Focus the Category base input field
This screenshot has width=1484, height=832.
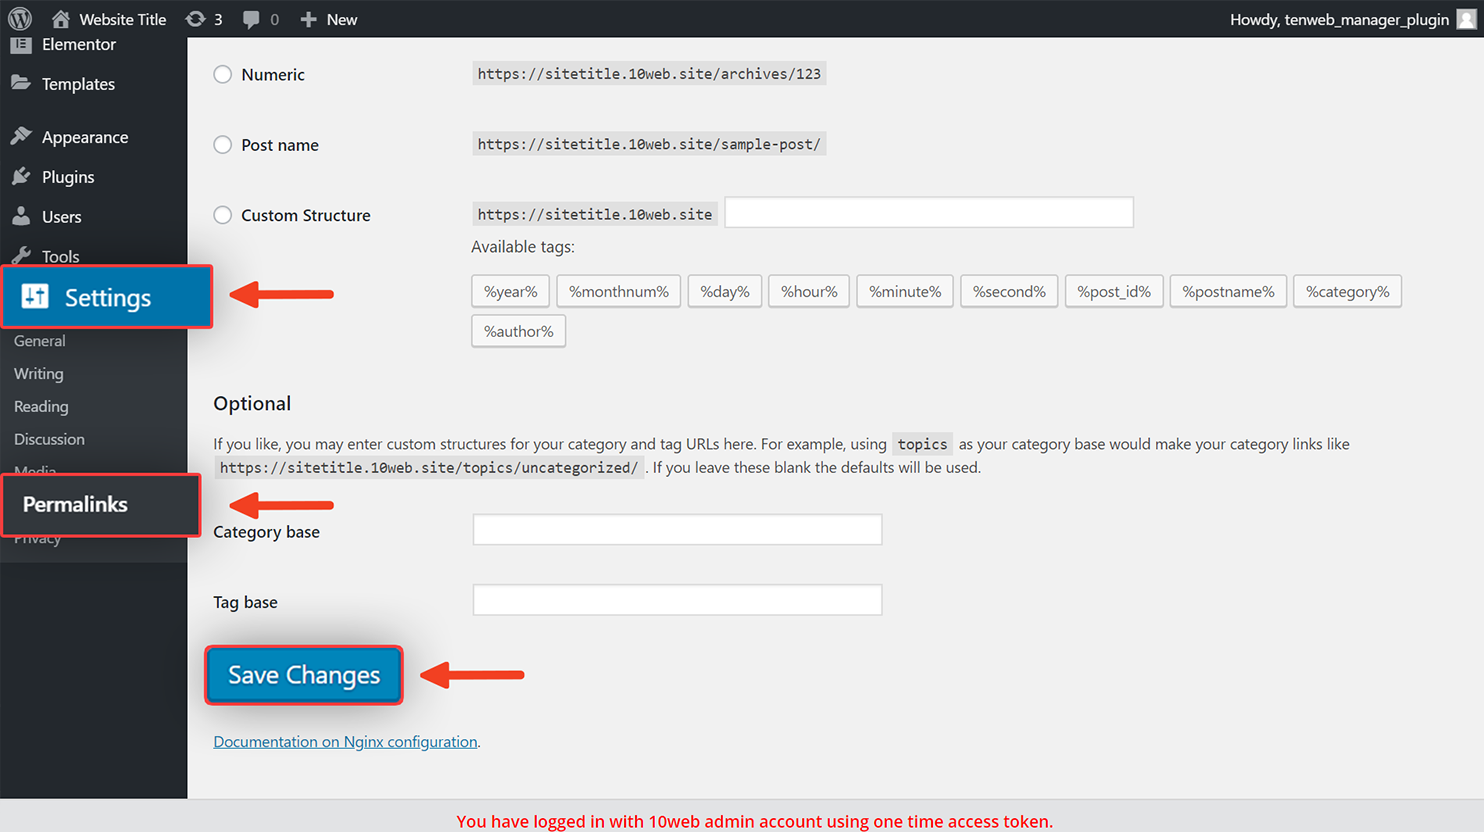point(677,529)
